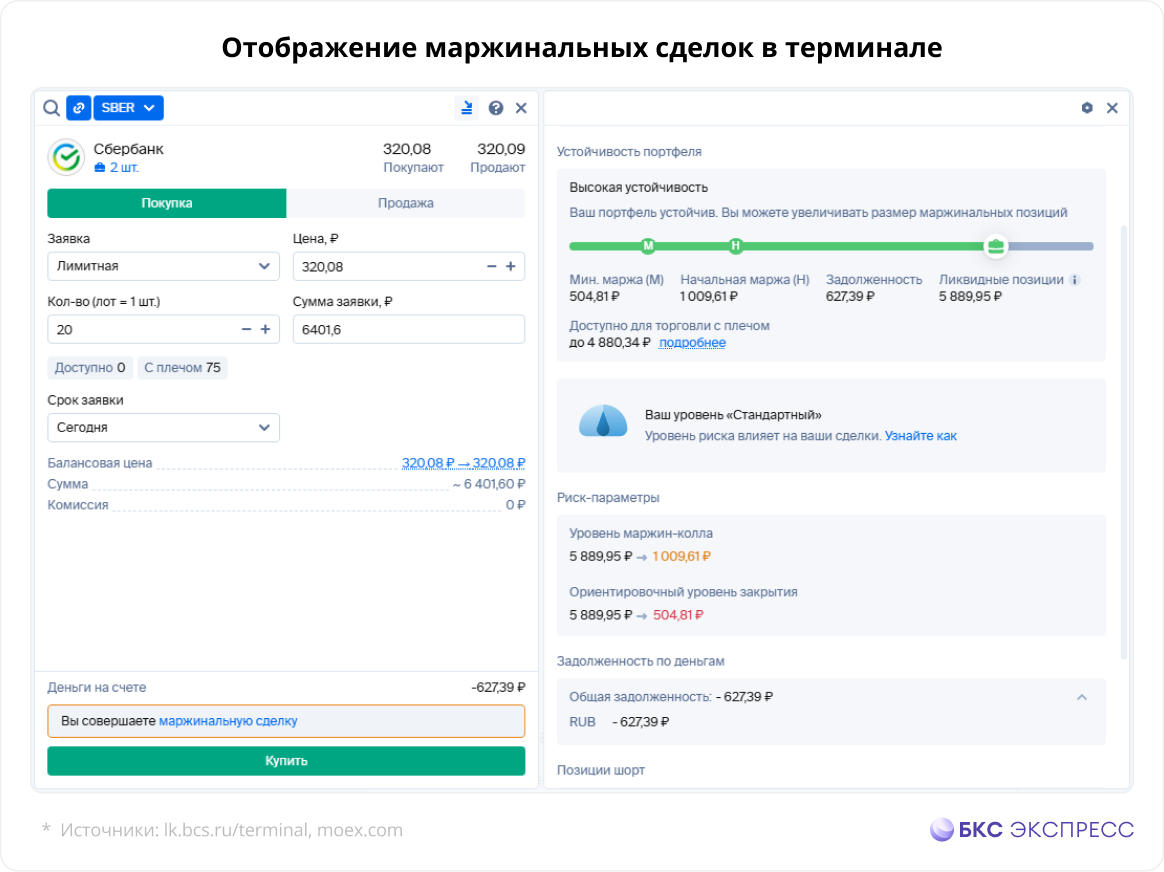Click the red closing level 504,81 ₽
Image resolution: width=1164 pixels, height=872 pixels.
679,615
